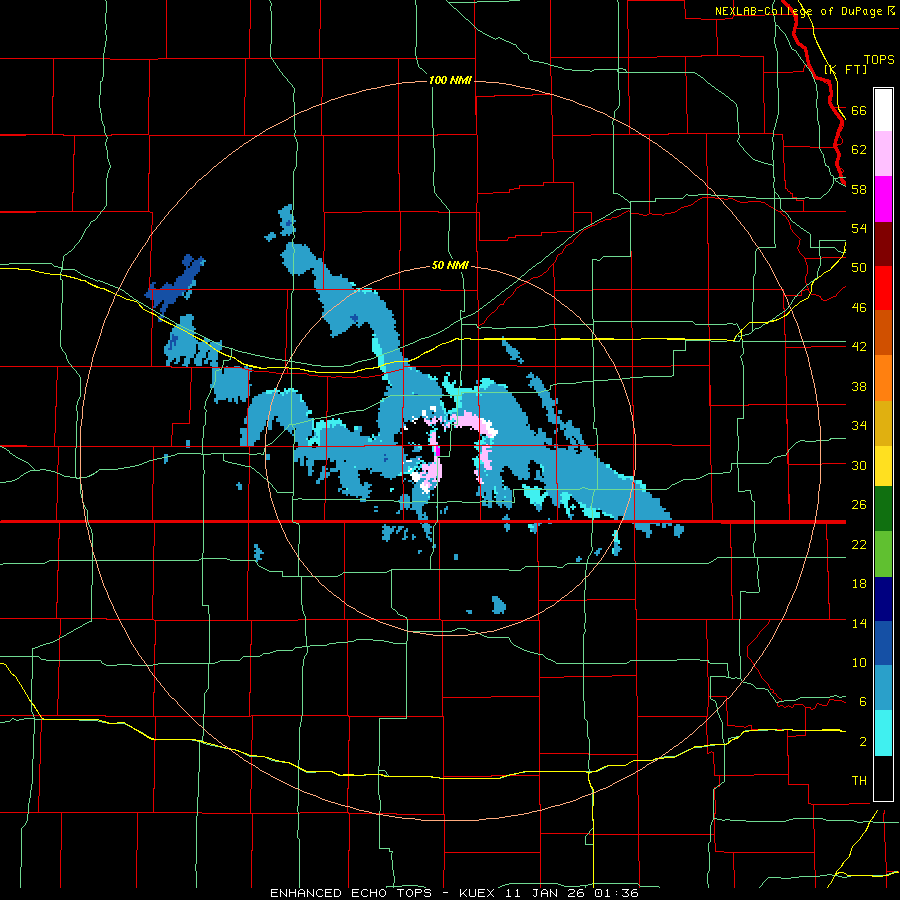Pick the white swatch in legend

tap(883, 110)
